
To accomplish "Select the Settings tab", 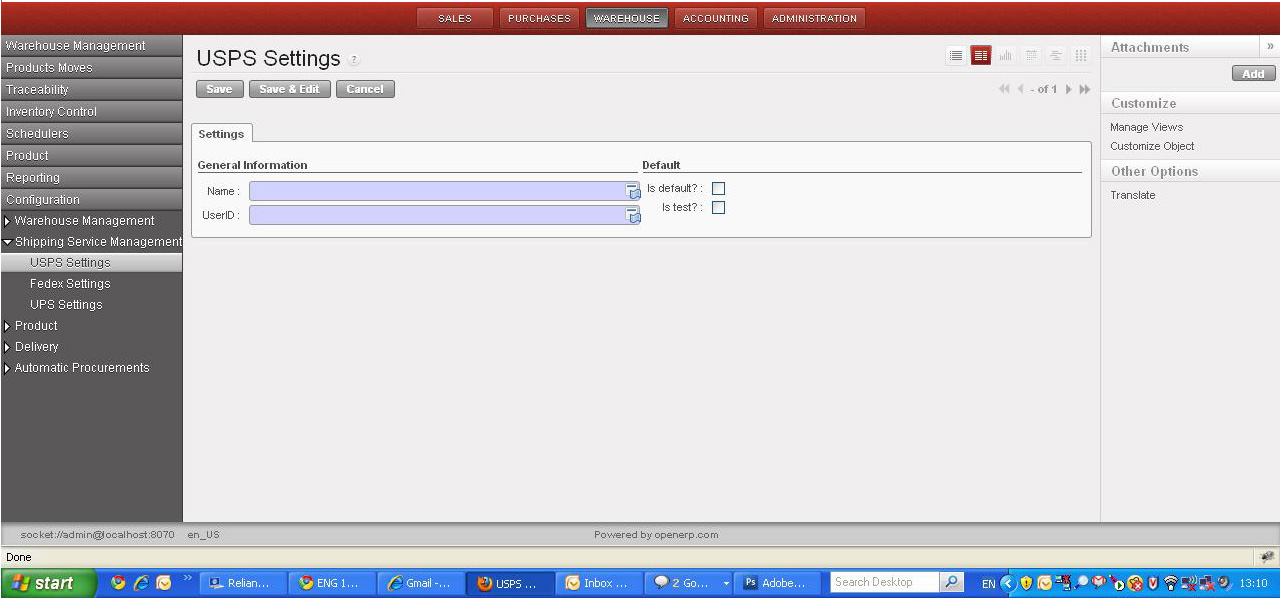I will pyautogui.click(x=221, y=134).
